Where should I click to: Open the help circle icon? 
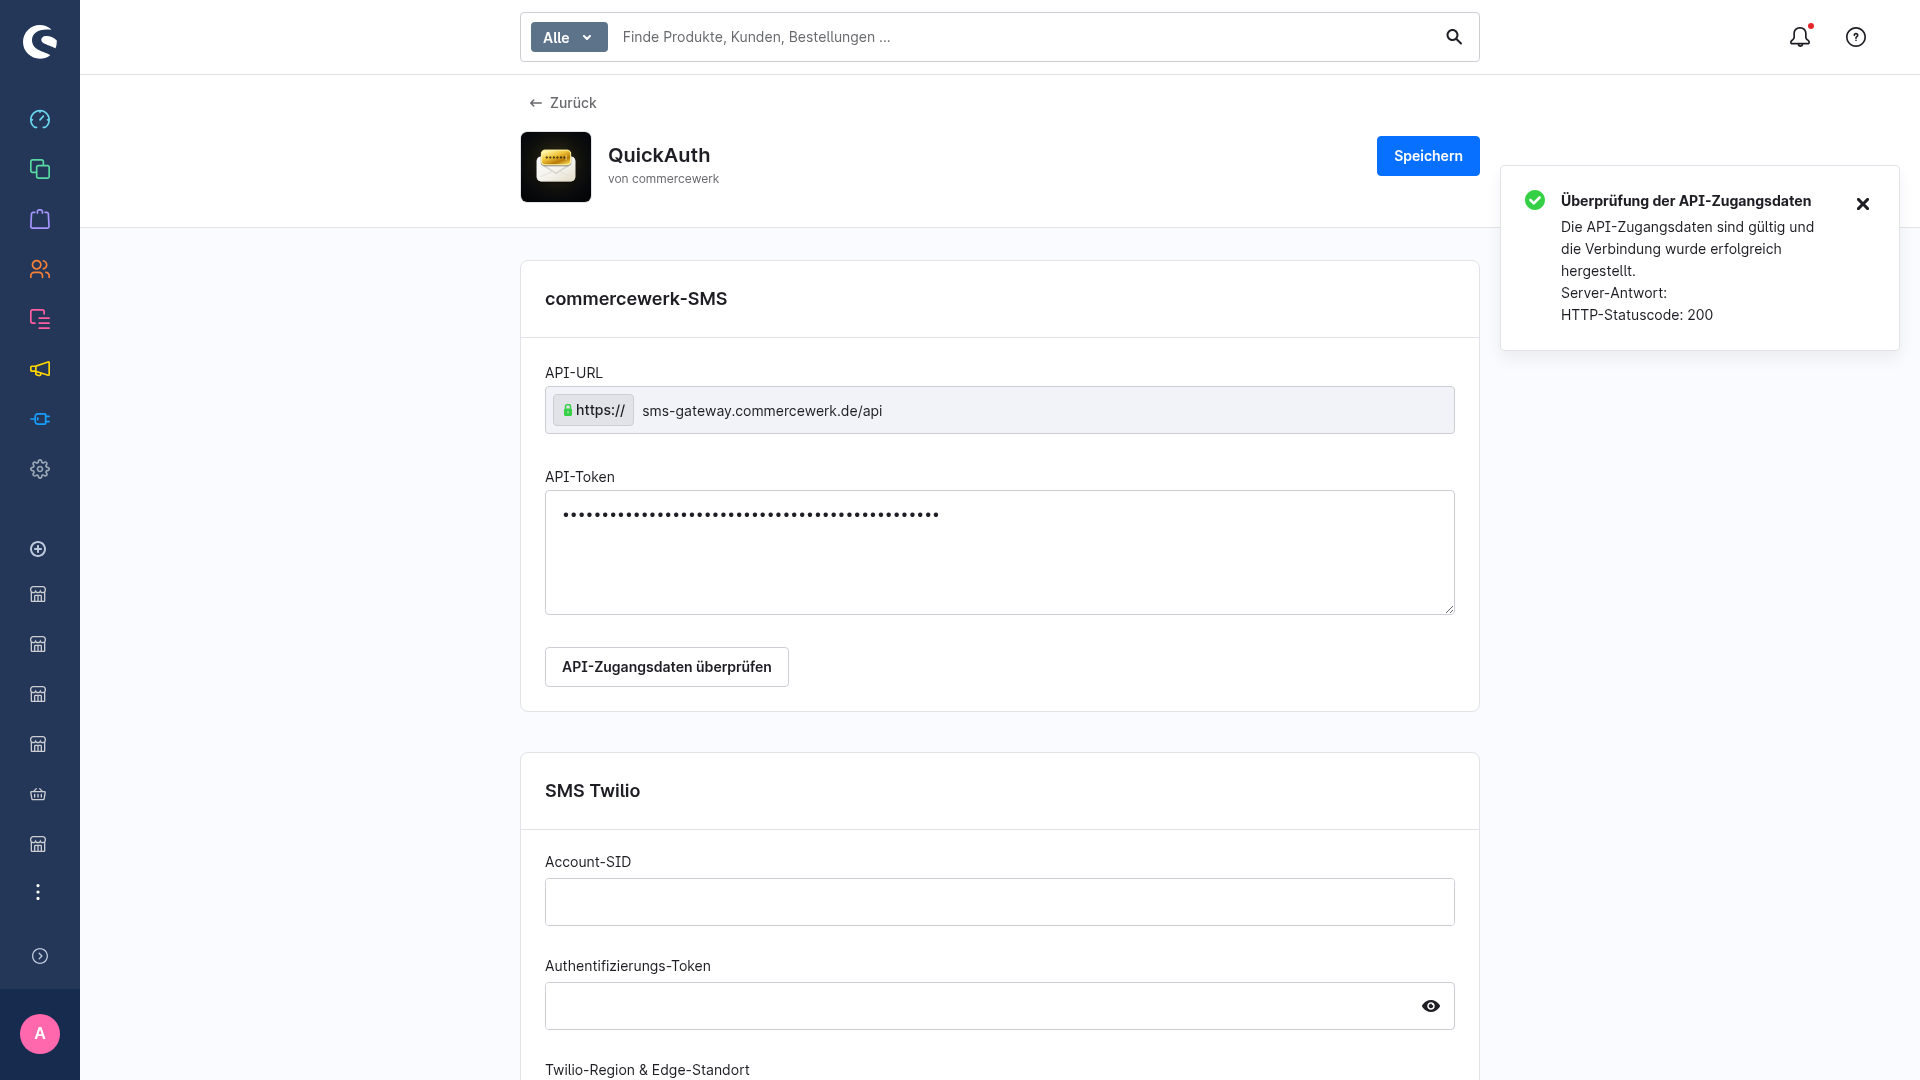point(1856,37)
